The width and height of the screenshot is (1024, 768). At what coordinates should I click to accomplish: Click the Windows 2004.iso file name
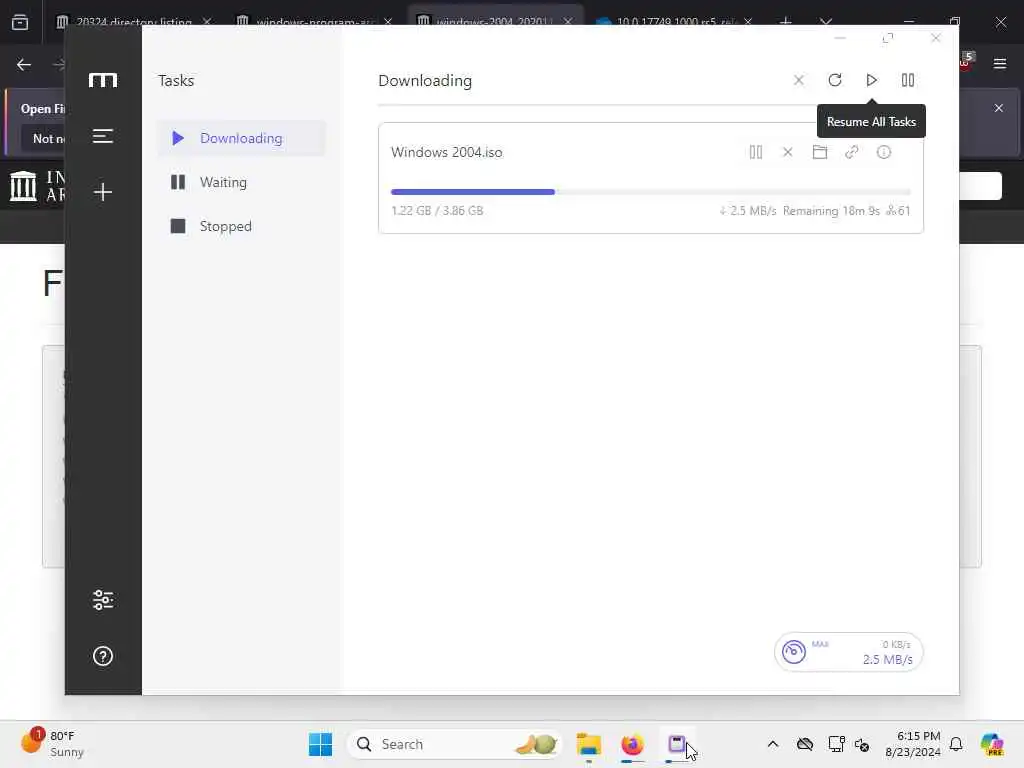point(447,152)
